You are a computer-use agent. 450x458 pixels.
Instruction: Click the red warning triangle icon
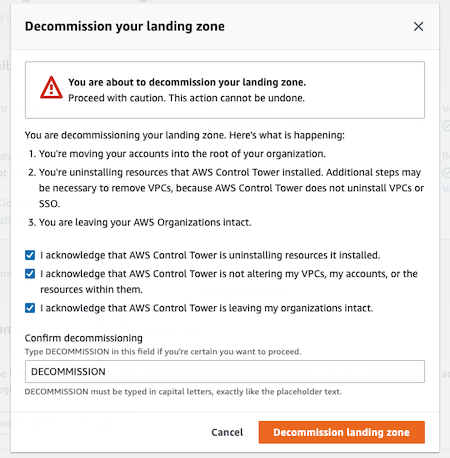tap(51, 87)
